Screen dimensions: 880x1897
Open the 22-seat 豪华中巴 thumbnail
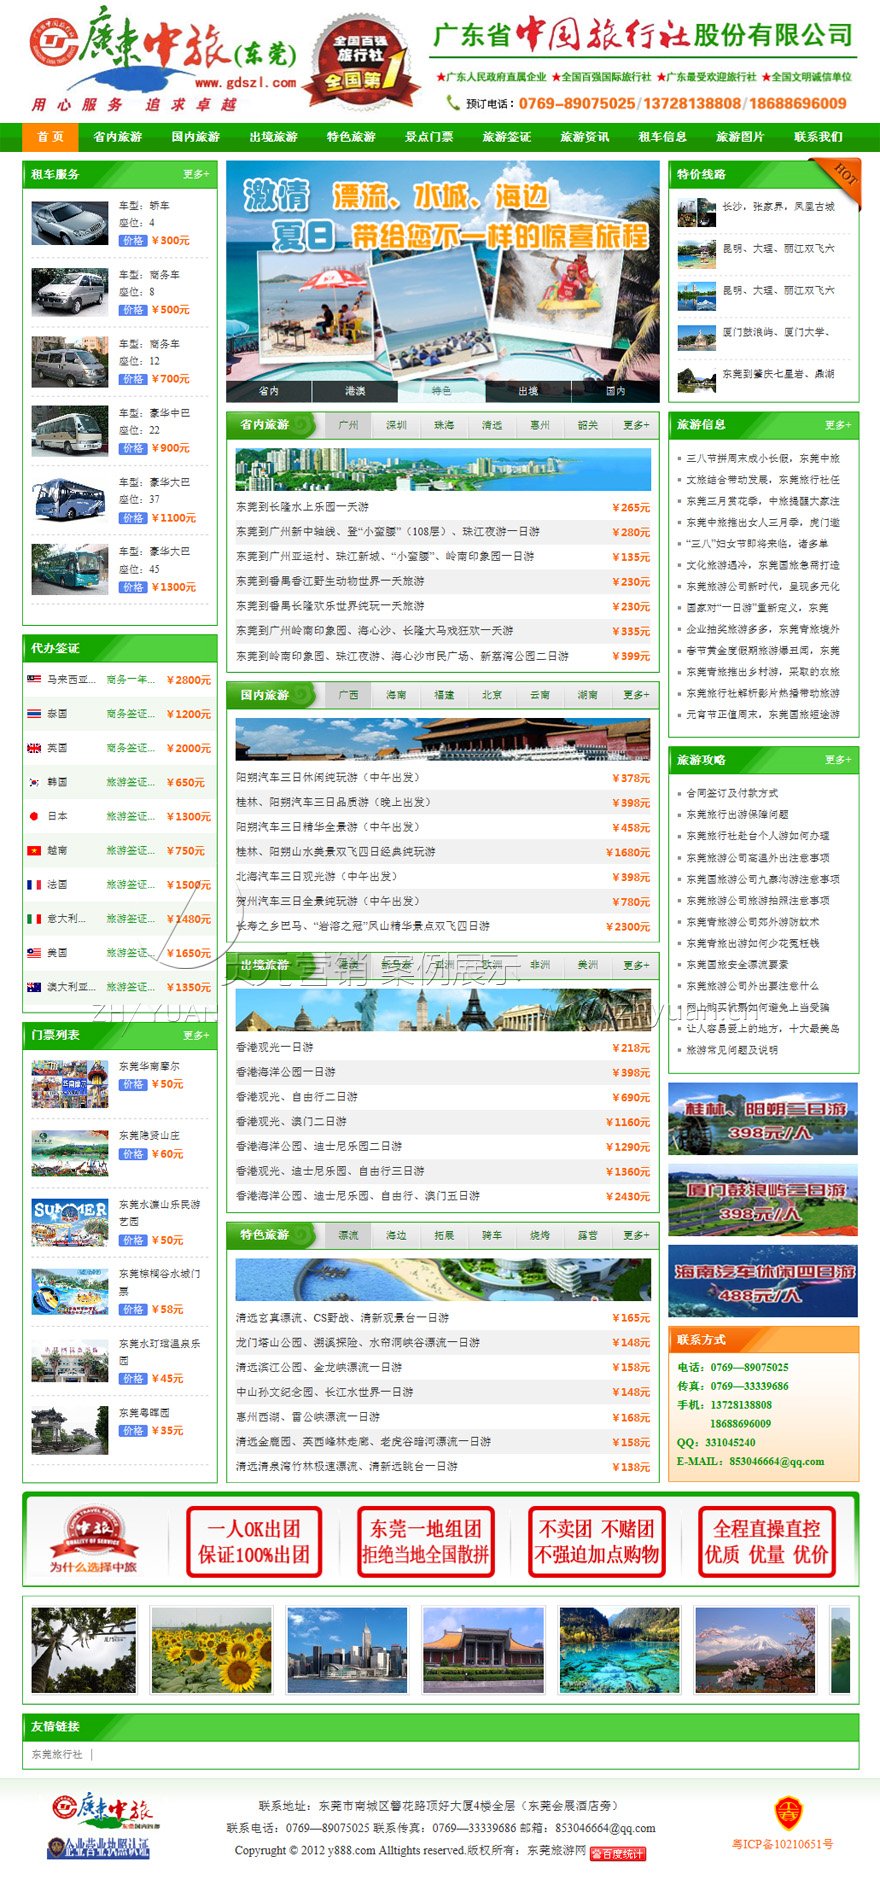70,431
